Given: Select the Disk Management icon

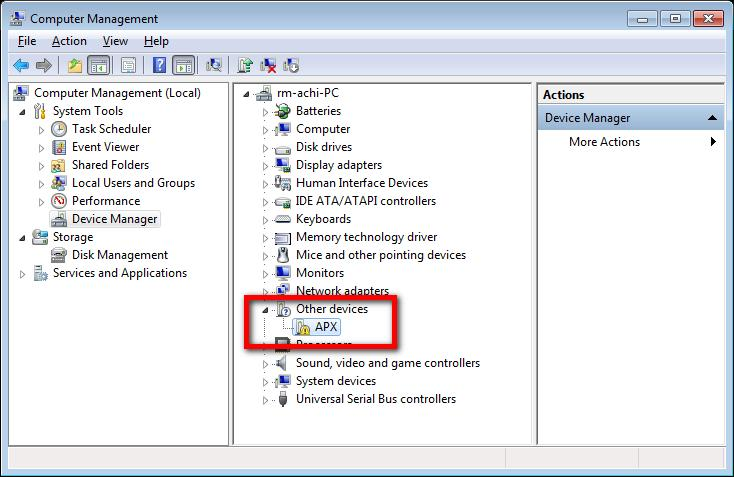Looking at the screenshot, I should [59, 255].
